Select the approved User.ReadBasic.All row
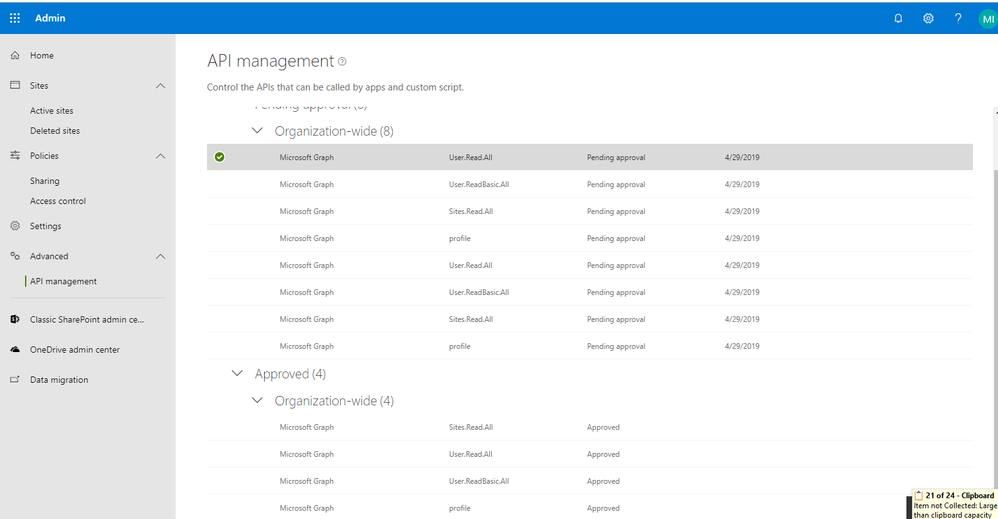This screenshot has width=998, height=519. tap(589, 481)
